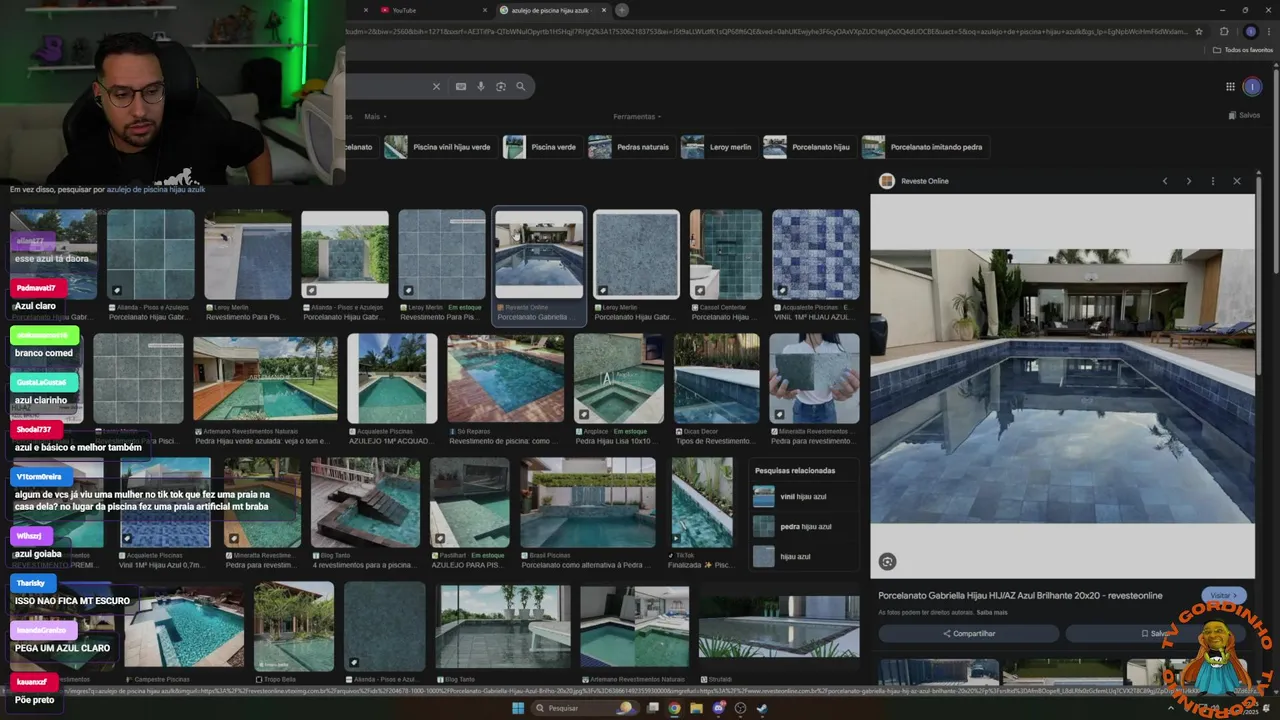Open Discord from the taskbar
This screenshot has height=720, width=1280.
pos(719,708)
